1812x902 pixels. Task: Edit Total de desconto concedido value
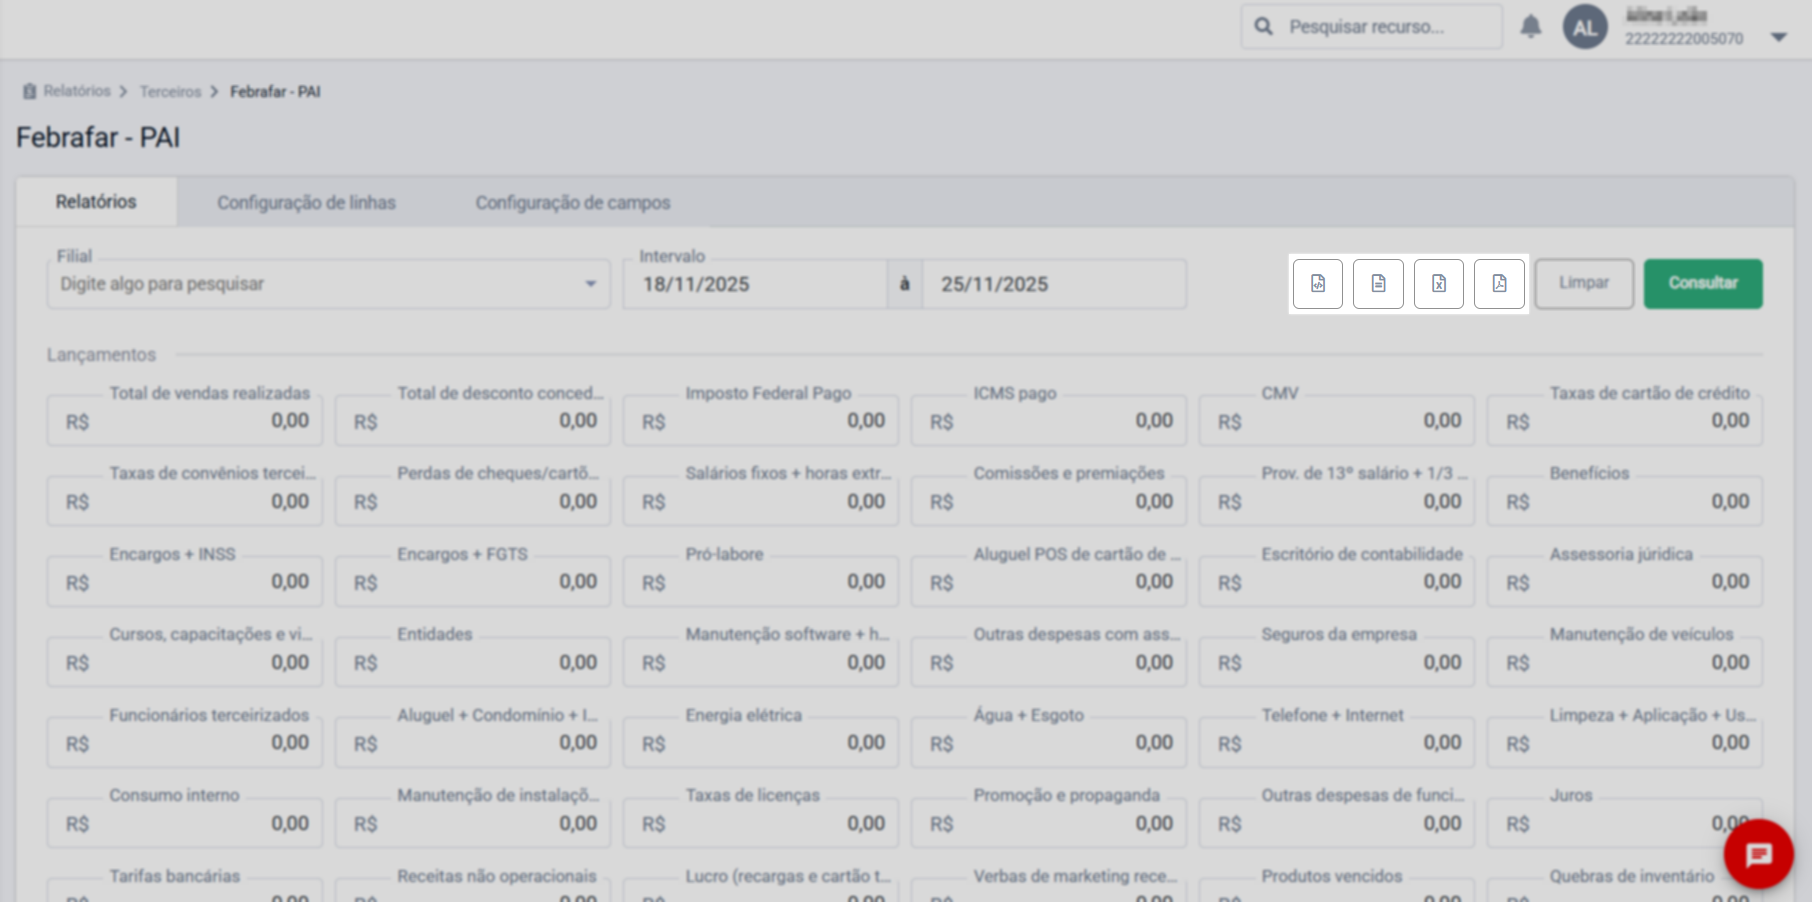point(473,421)
